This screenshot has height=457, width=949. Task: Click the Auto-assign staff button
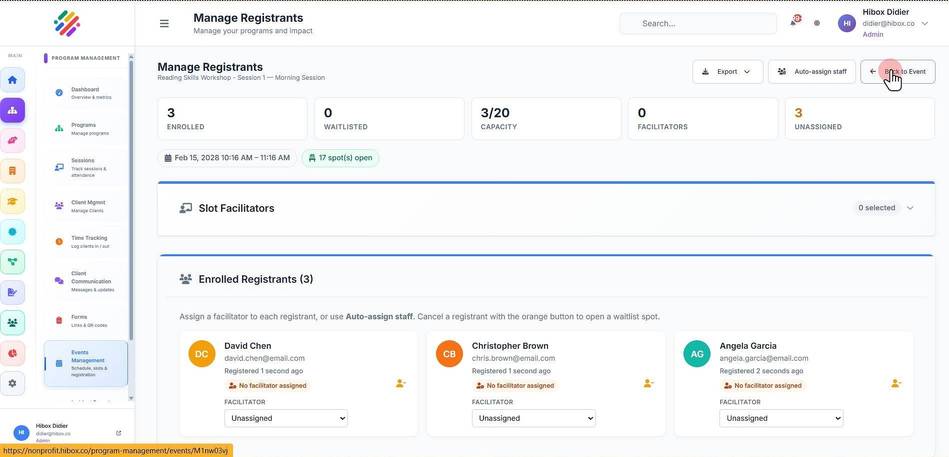tap(812, 71)
